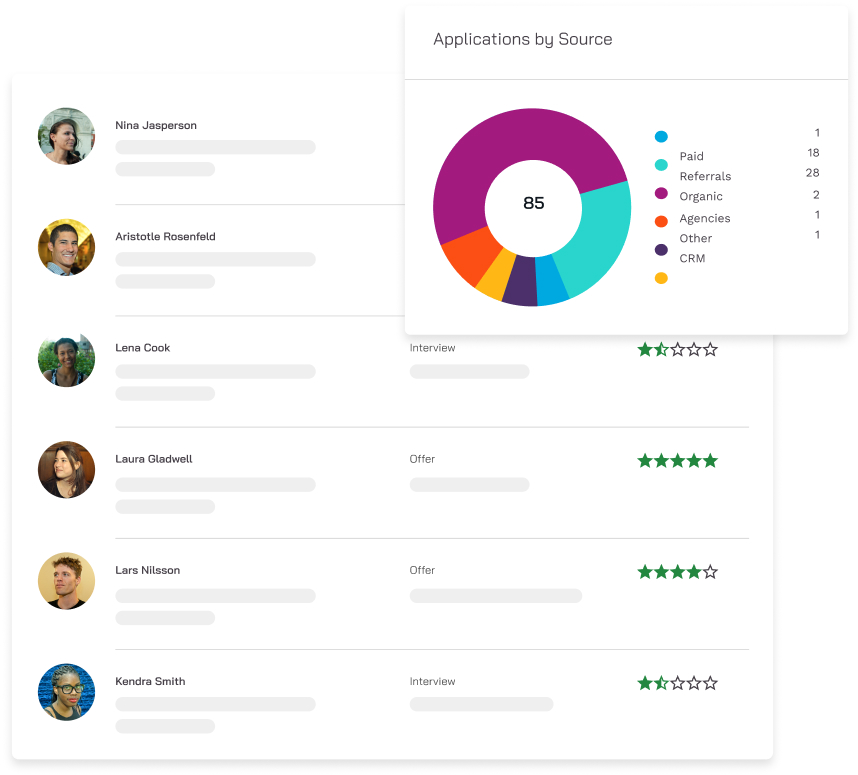This screenshot has width=858, height=775.
Task: Toggle the fifth star for Lars Nilsson
Action: (710, 571)
